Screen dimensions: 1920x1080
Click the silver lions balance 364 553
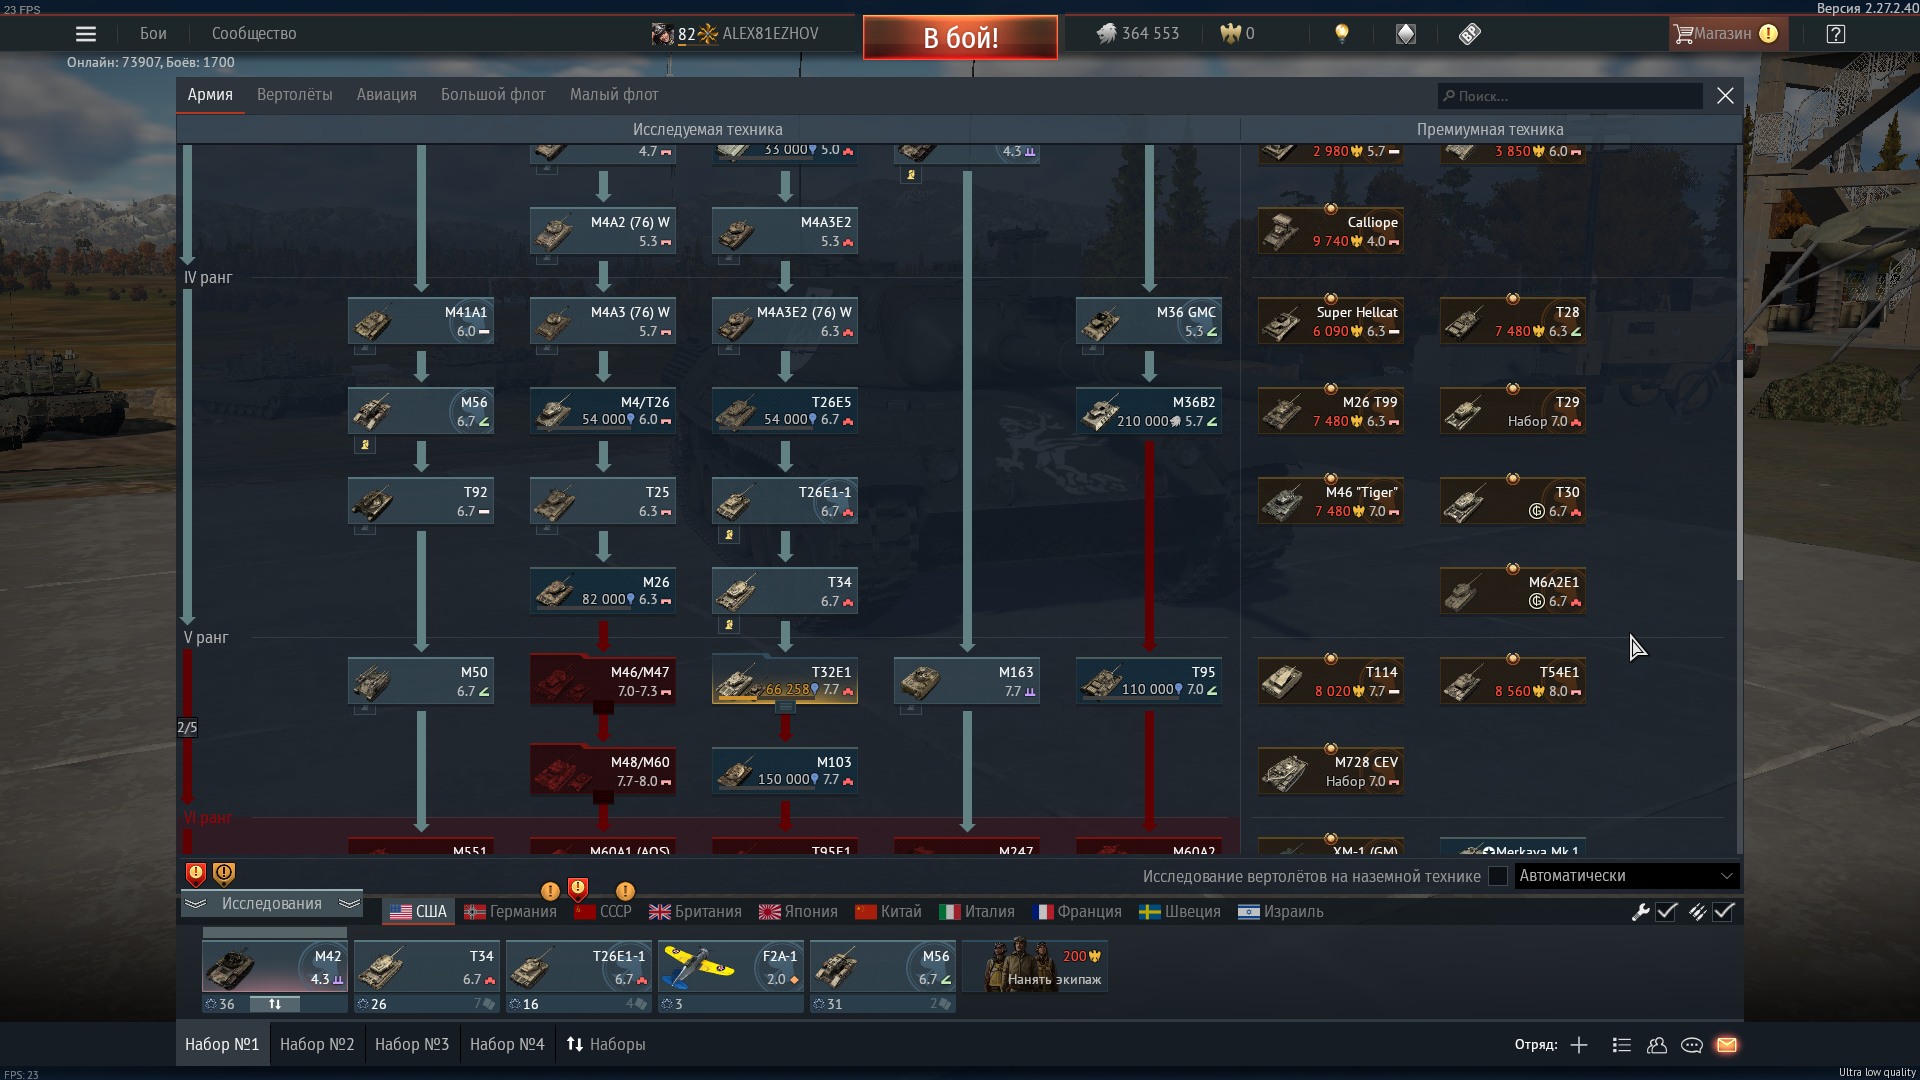coord(1138,34)
